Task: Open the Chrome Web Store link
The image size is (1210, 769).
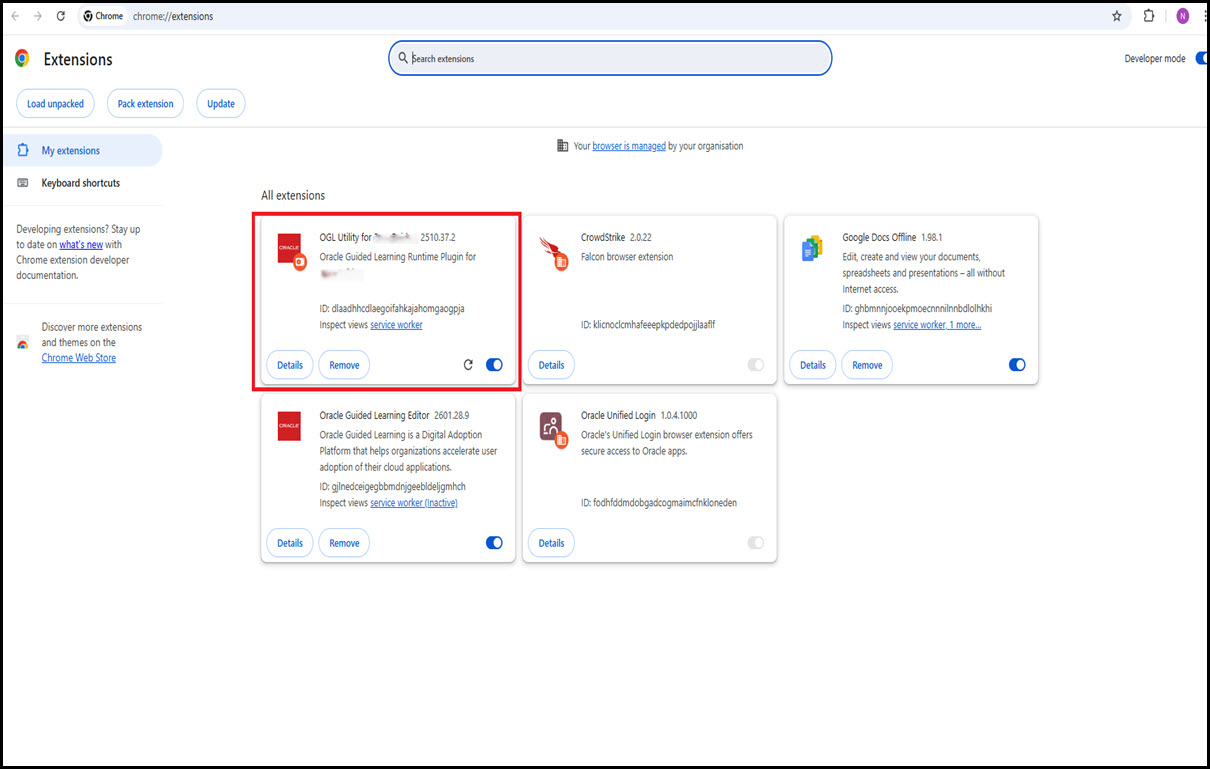Action: [x=79, y=358]
